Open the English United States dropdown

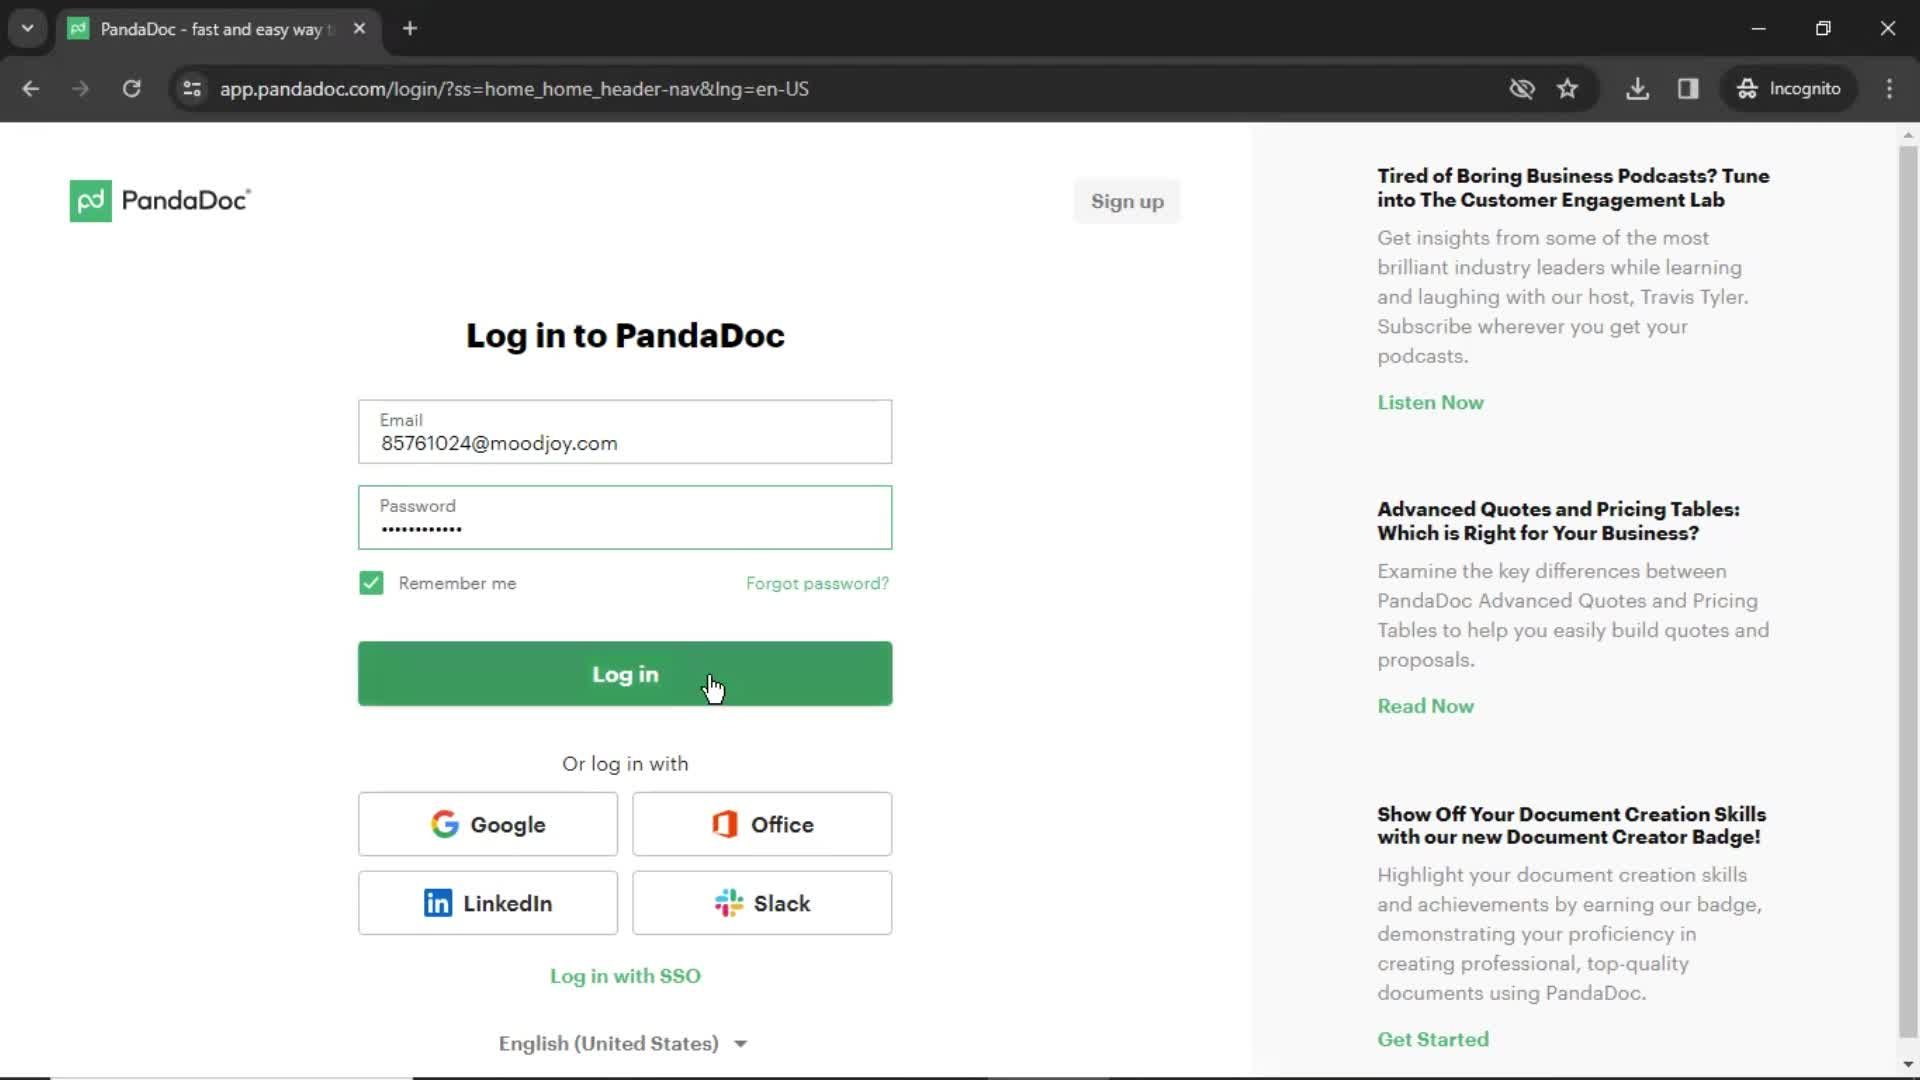point(624,1043)
